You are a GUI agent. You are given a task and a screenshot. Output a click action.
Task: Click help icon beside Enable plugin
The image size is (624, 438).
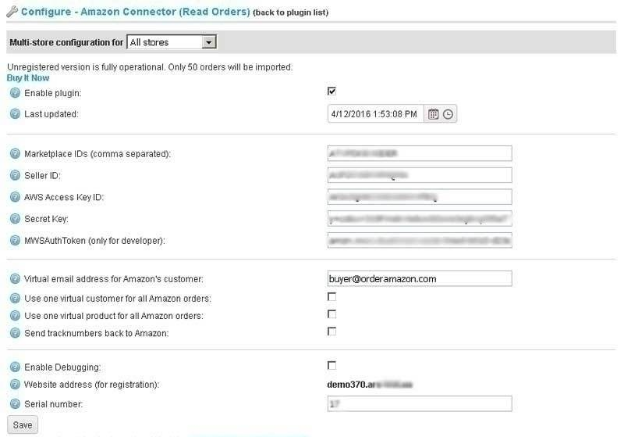pos(14,92)
